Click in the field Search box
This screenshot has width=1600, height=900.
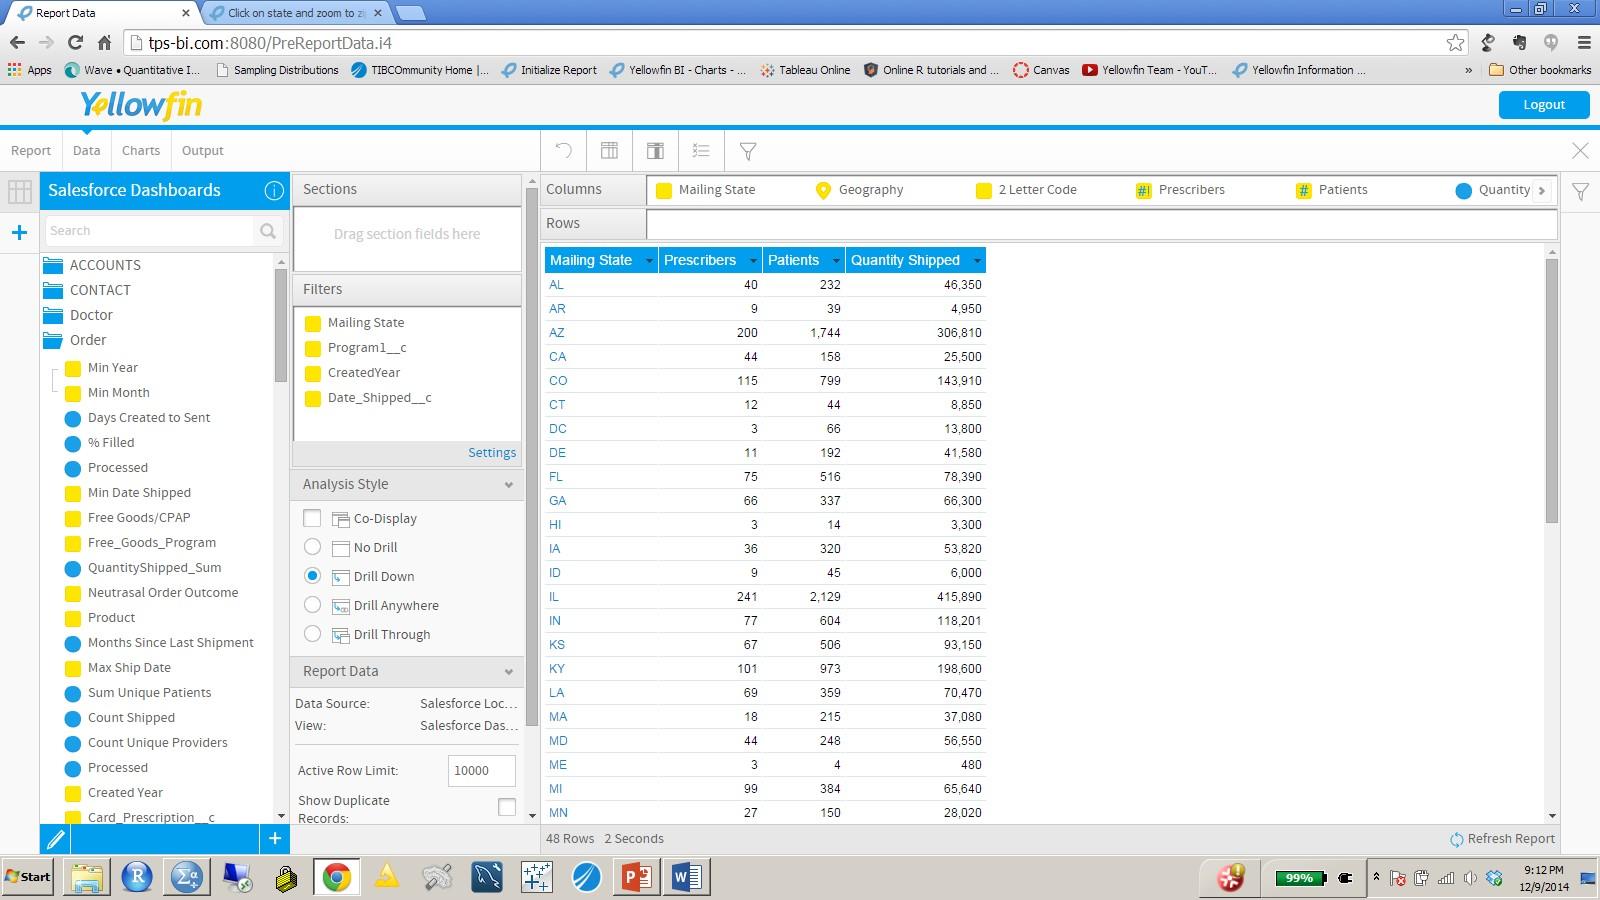coord(150,231)
